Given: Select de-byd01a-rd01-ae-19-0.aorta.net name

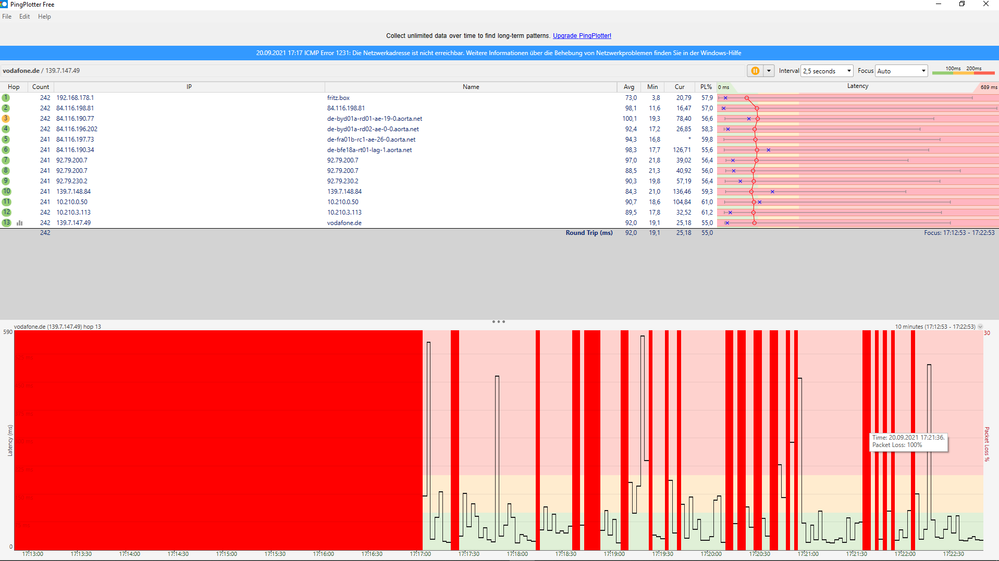Looking at the screenshot, I should click(x=375, y=118).
